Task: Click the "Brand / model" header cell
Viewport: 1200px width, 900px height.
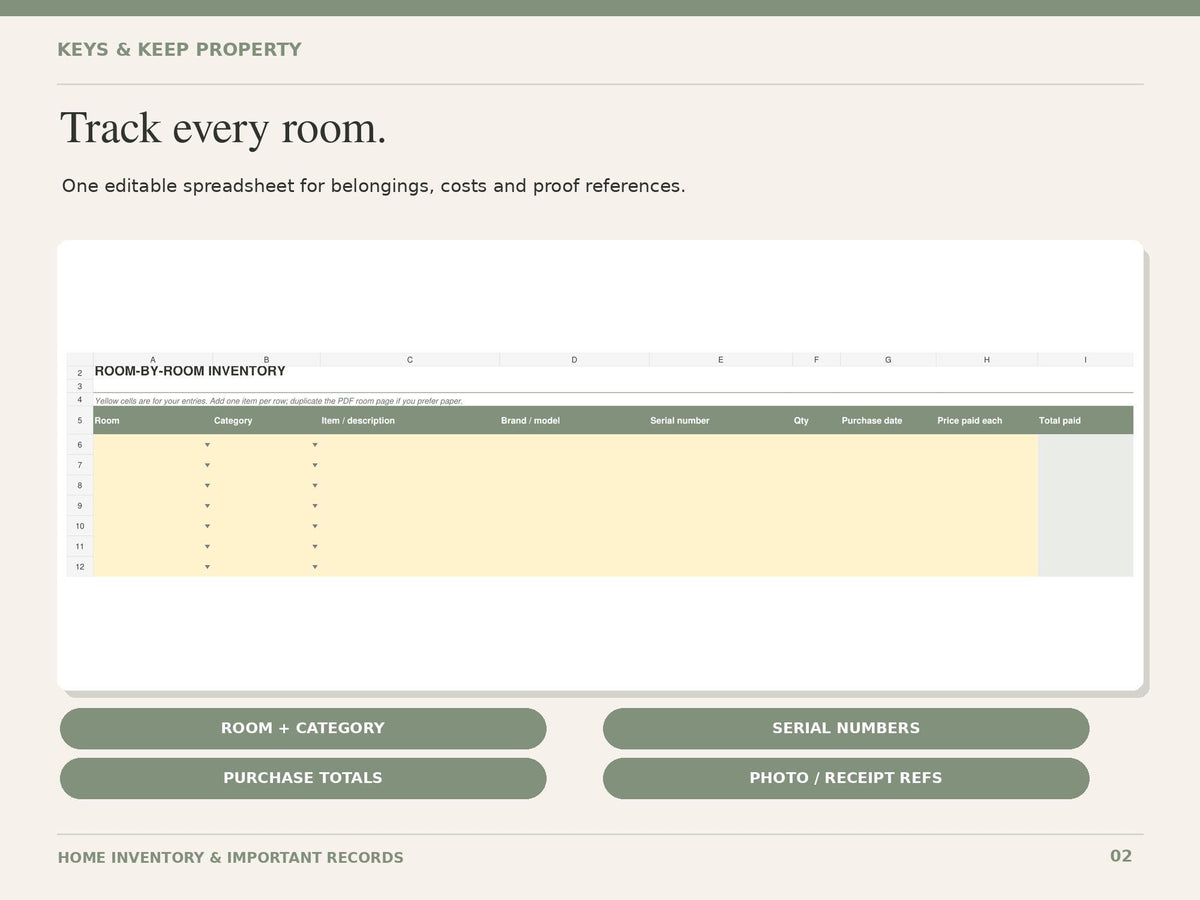Action: point(574,420)
